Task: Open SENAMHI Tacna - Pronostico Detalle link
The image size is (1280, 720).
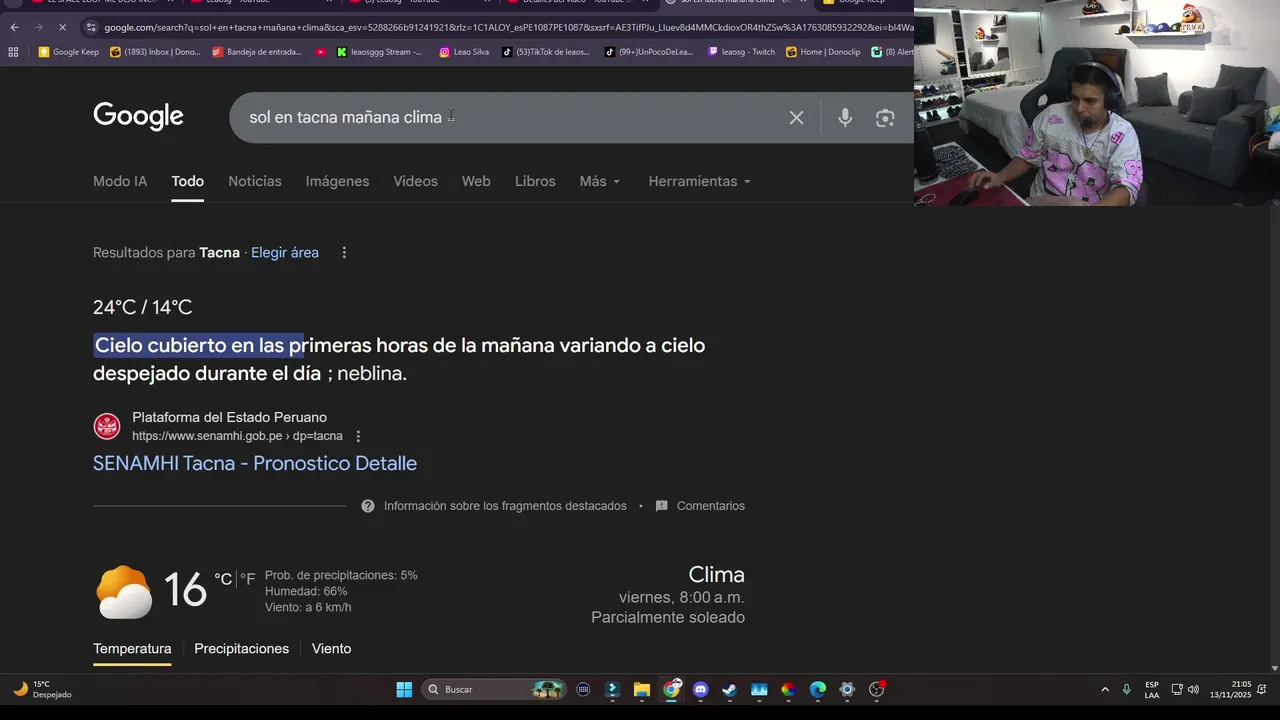Action: click(255, 463)
